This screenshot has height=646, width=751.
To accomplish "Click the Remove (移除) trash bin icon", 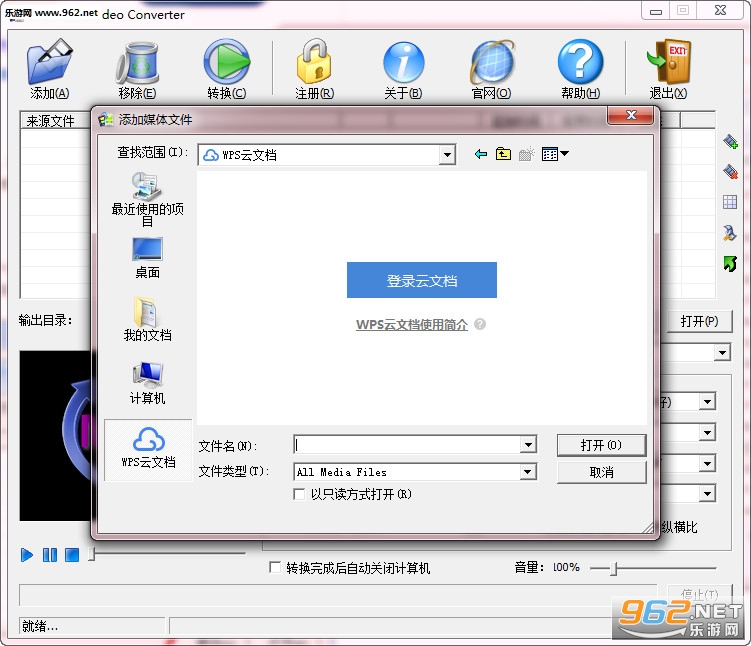I will 137,63.
